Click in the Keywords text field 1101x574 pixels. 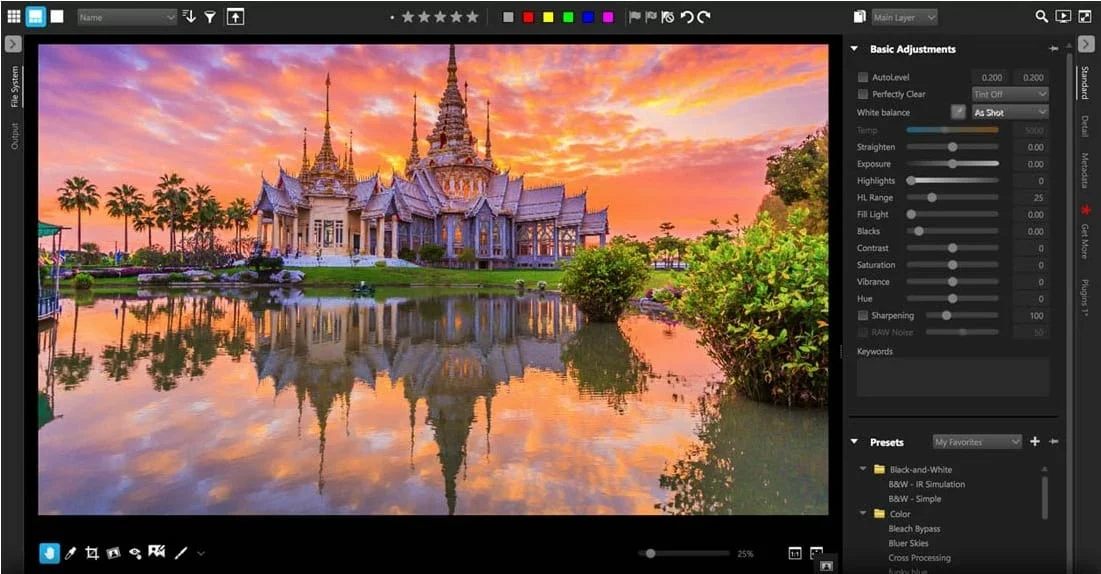952,377
